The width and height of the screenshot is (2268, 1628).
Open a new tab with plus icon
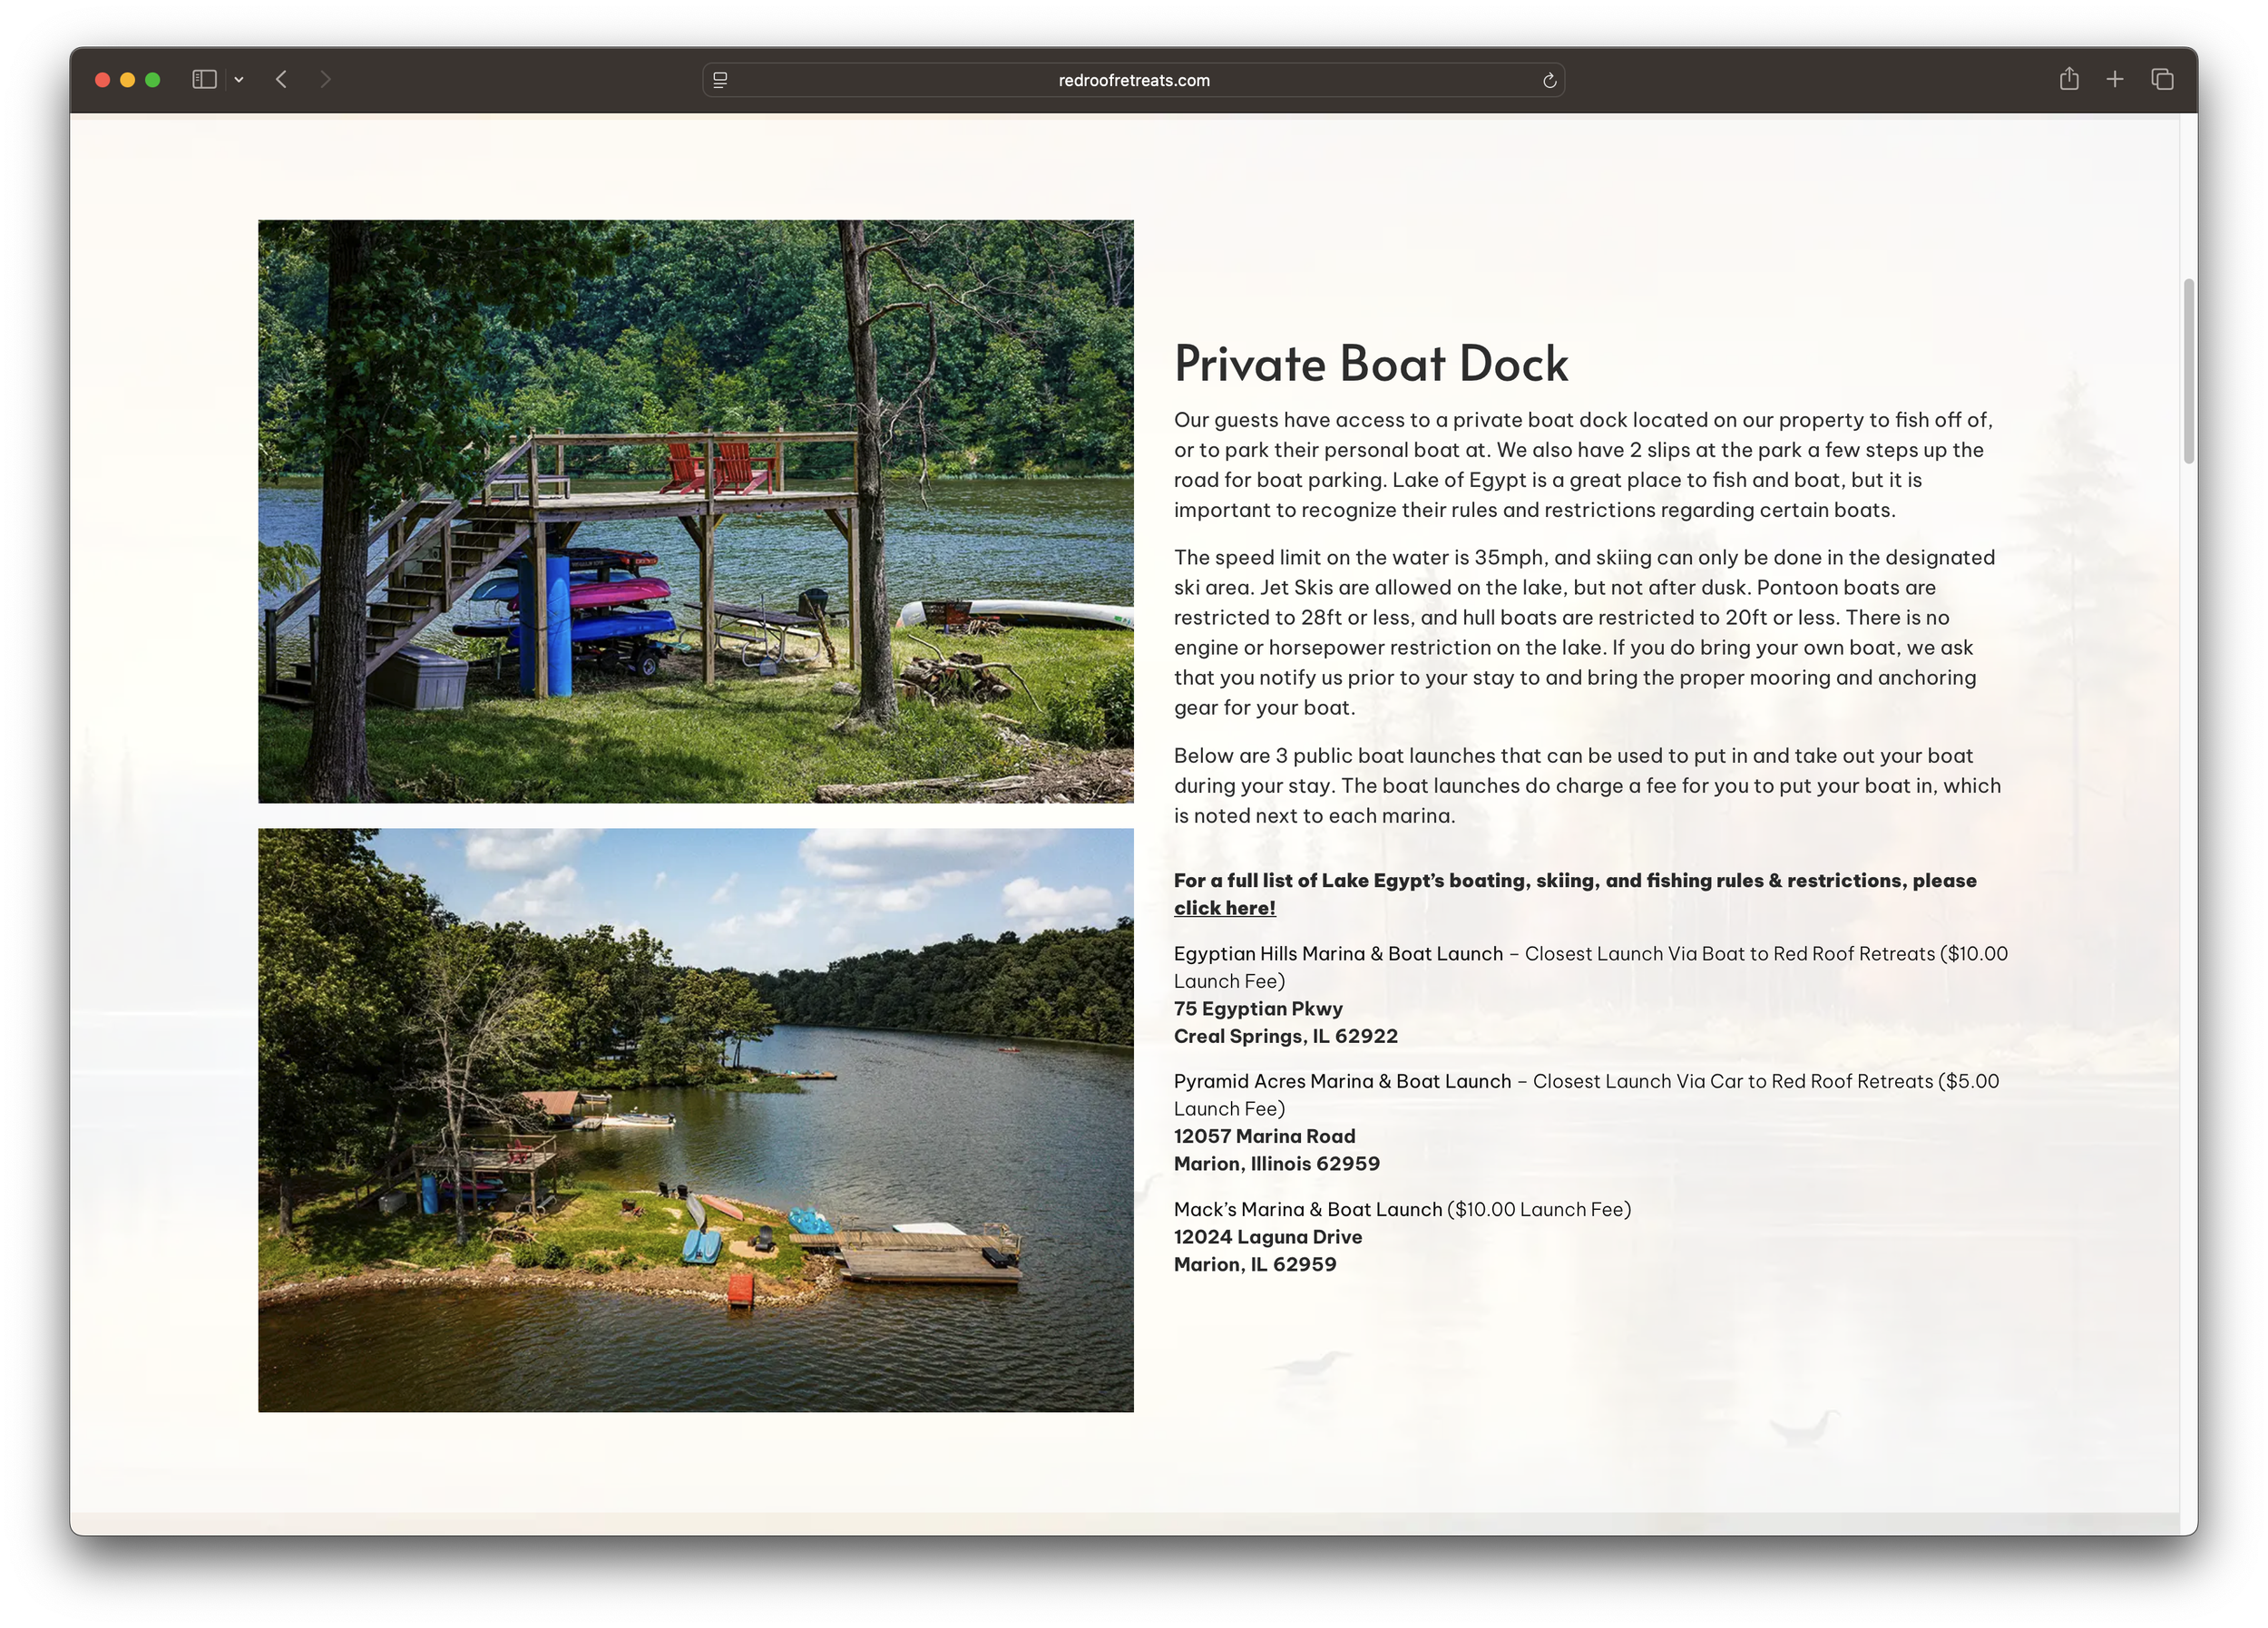(x=2115, y=79)
